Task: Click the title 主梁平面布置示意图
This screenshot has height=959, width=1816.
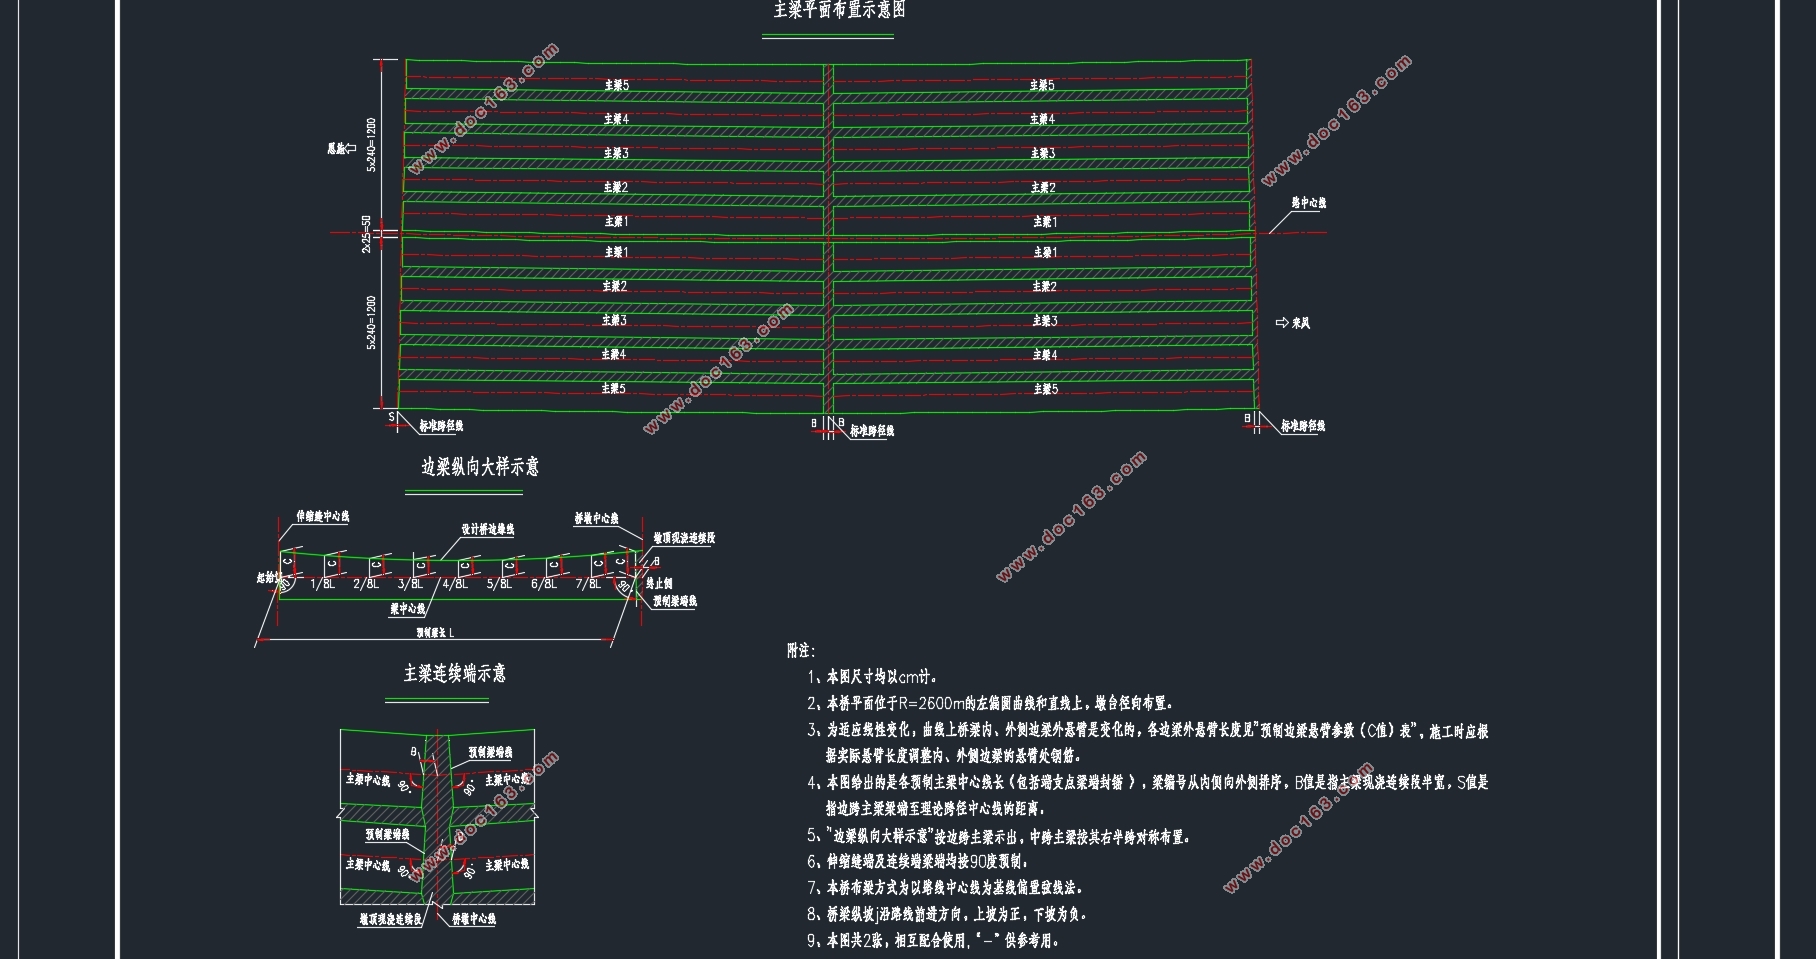Action: pos(840,11)
